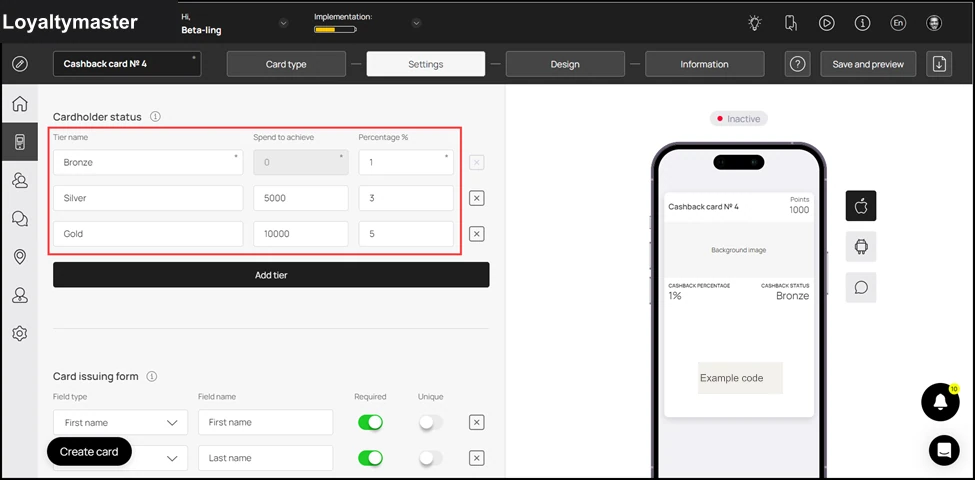Select the Settings step tab

pyautogui.click(x=426, y=64)
